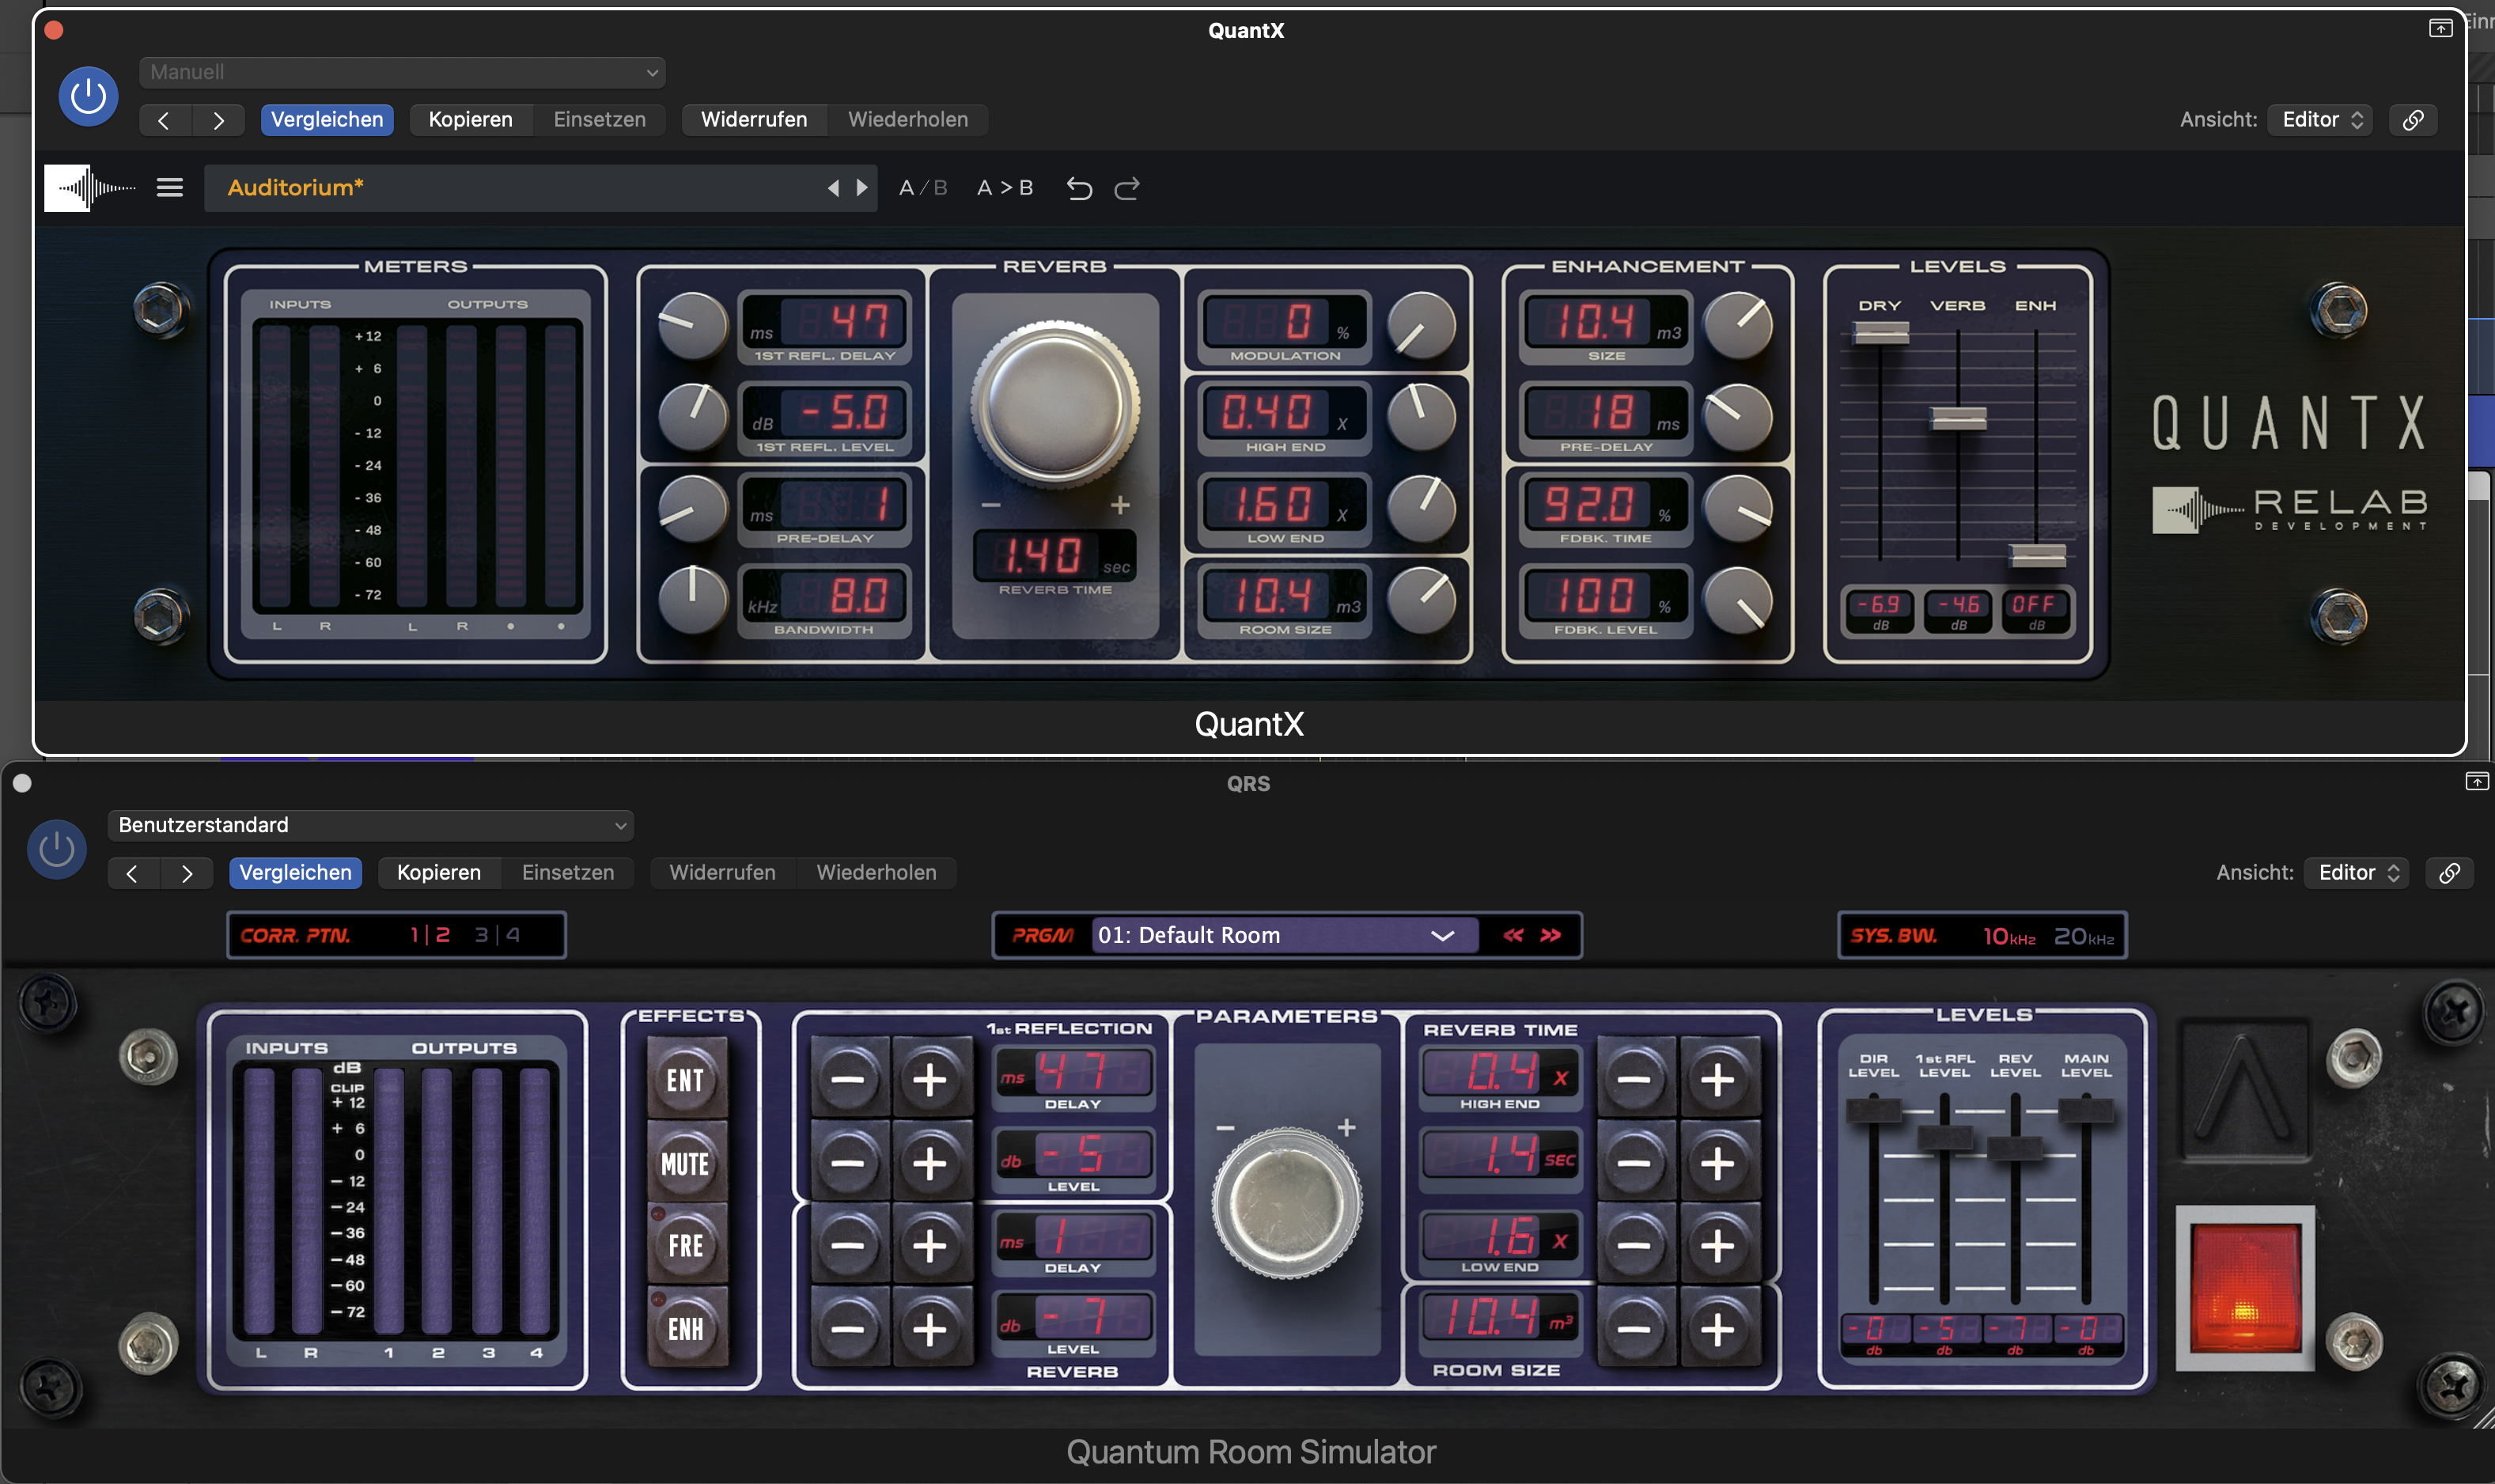Open the Benutzerstandard preset dropdown
Screen dimensions: 2495x1484
click(x=370, y=825)
